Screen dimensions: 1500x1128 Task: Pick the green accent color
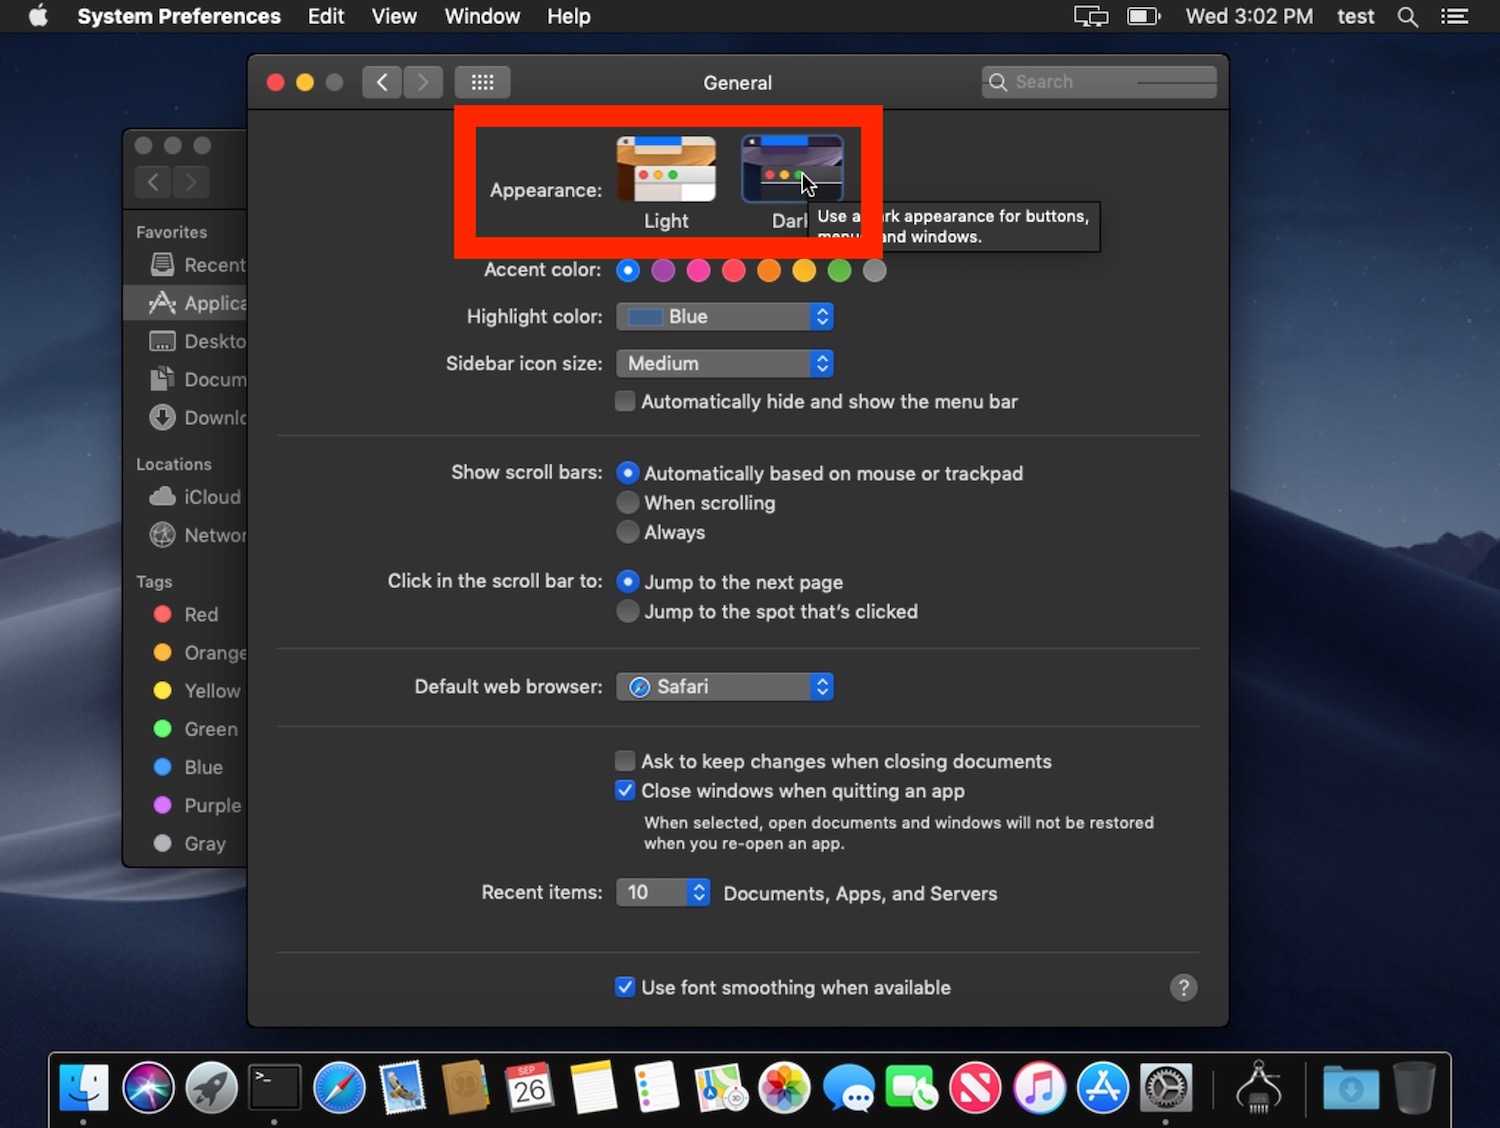(x=839, y=271)
